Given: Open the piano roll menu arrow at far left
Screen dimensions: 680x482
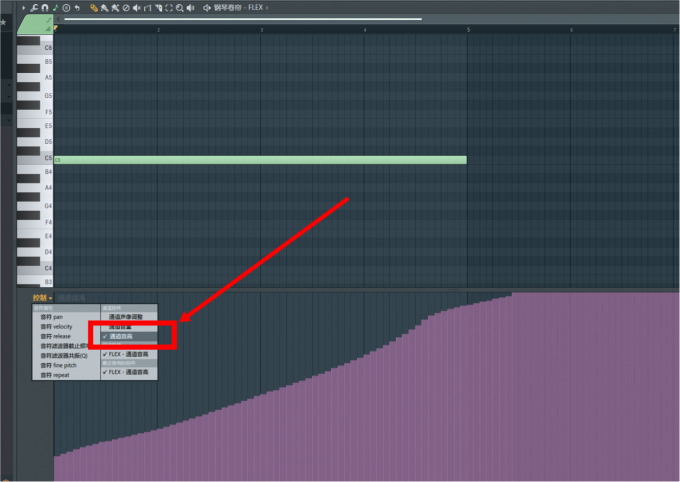Looking at the screenshot, I should 23,7.
